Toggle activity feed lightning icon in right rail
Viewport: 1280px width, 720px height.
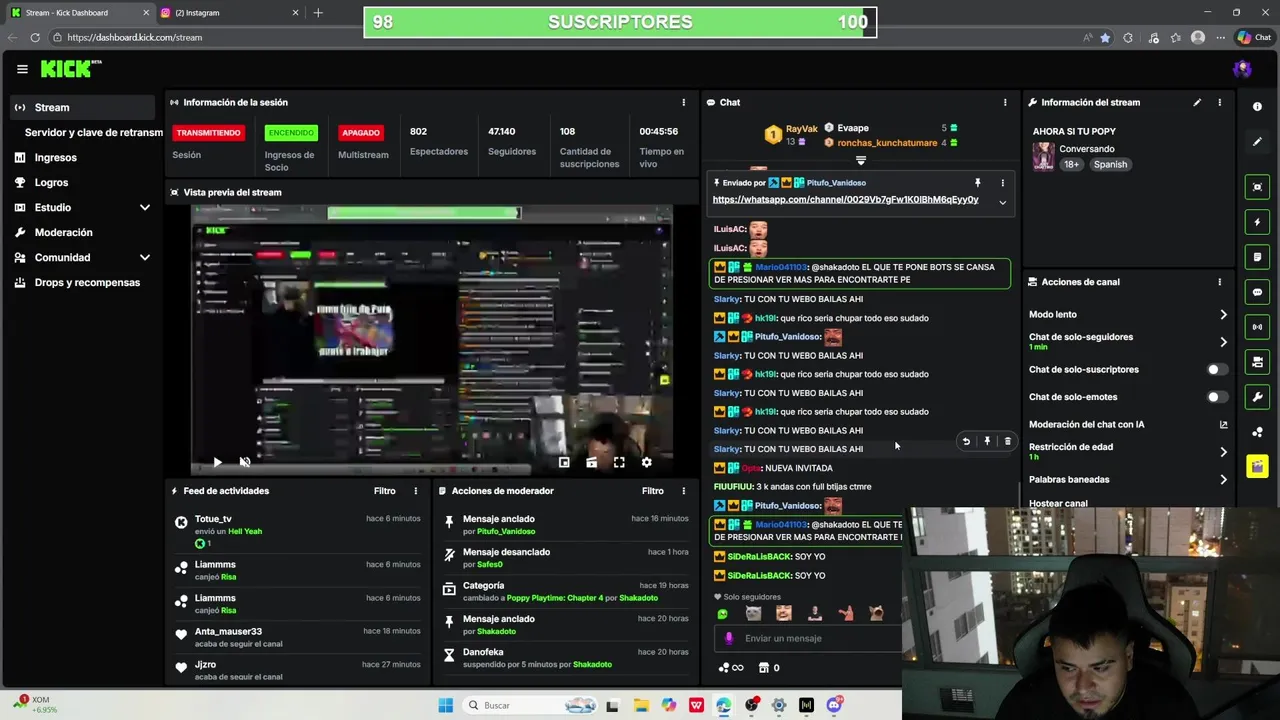point(1257,222)
